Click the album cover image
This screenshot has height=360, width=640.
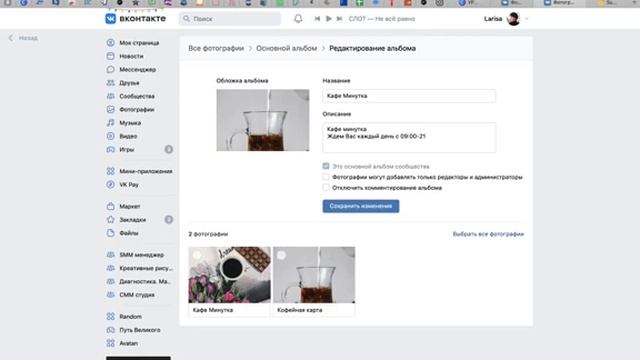click(x=263, y=120)
